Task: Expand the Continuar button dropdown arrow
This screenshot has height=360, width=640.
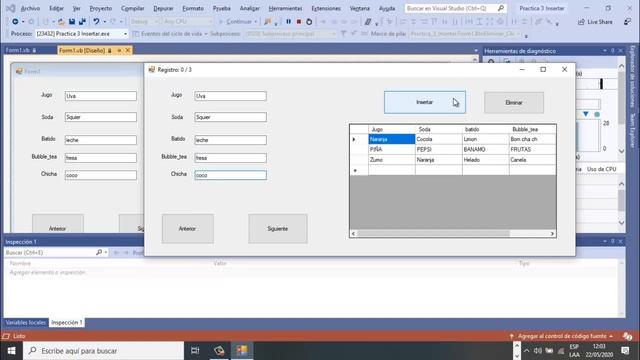Action: (x=256, y=22)
